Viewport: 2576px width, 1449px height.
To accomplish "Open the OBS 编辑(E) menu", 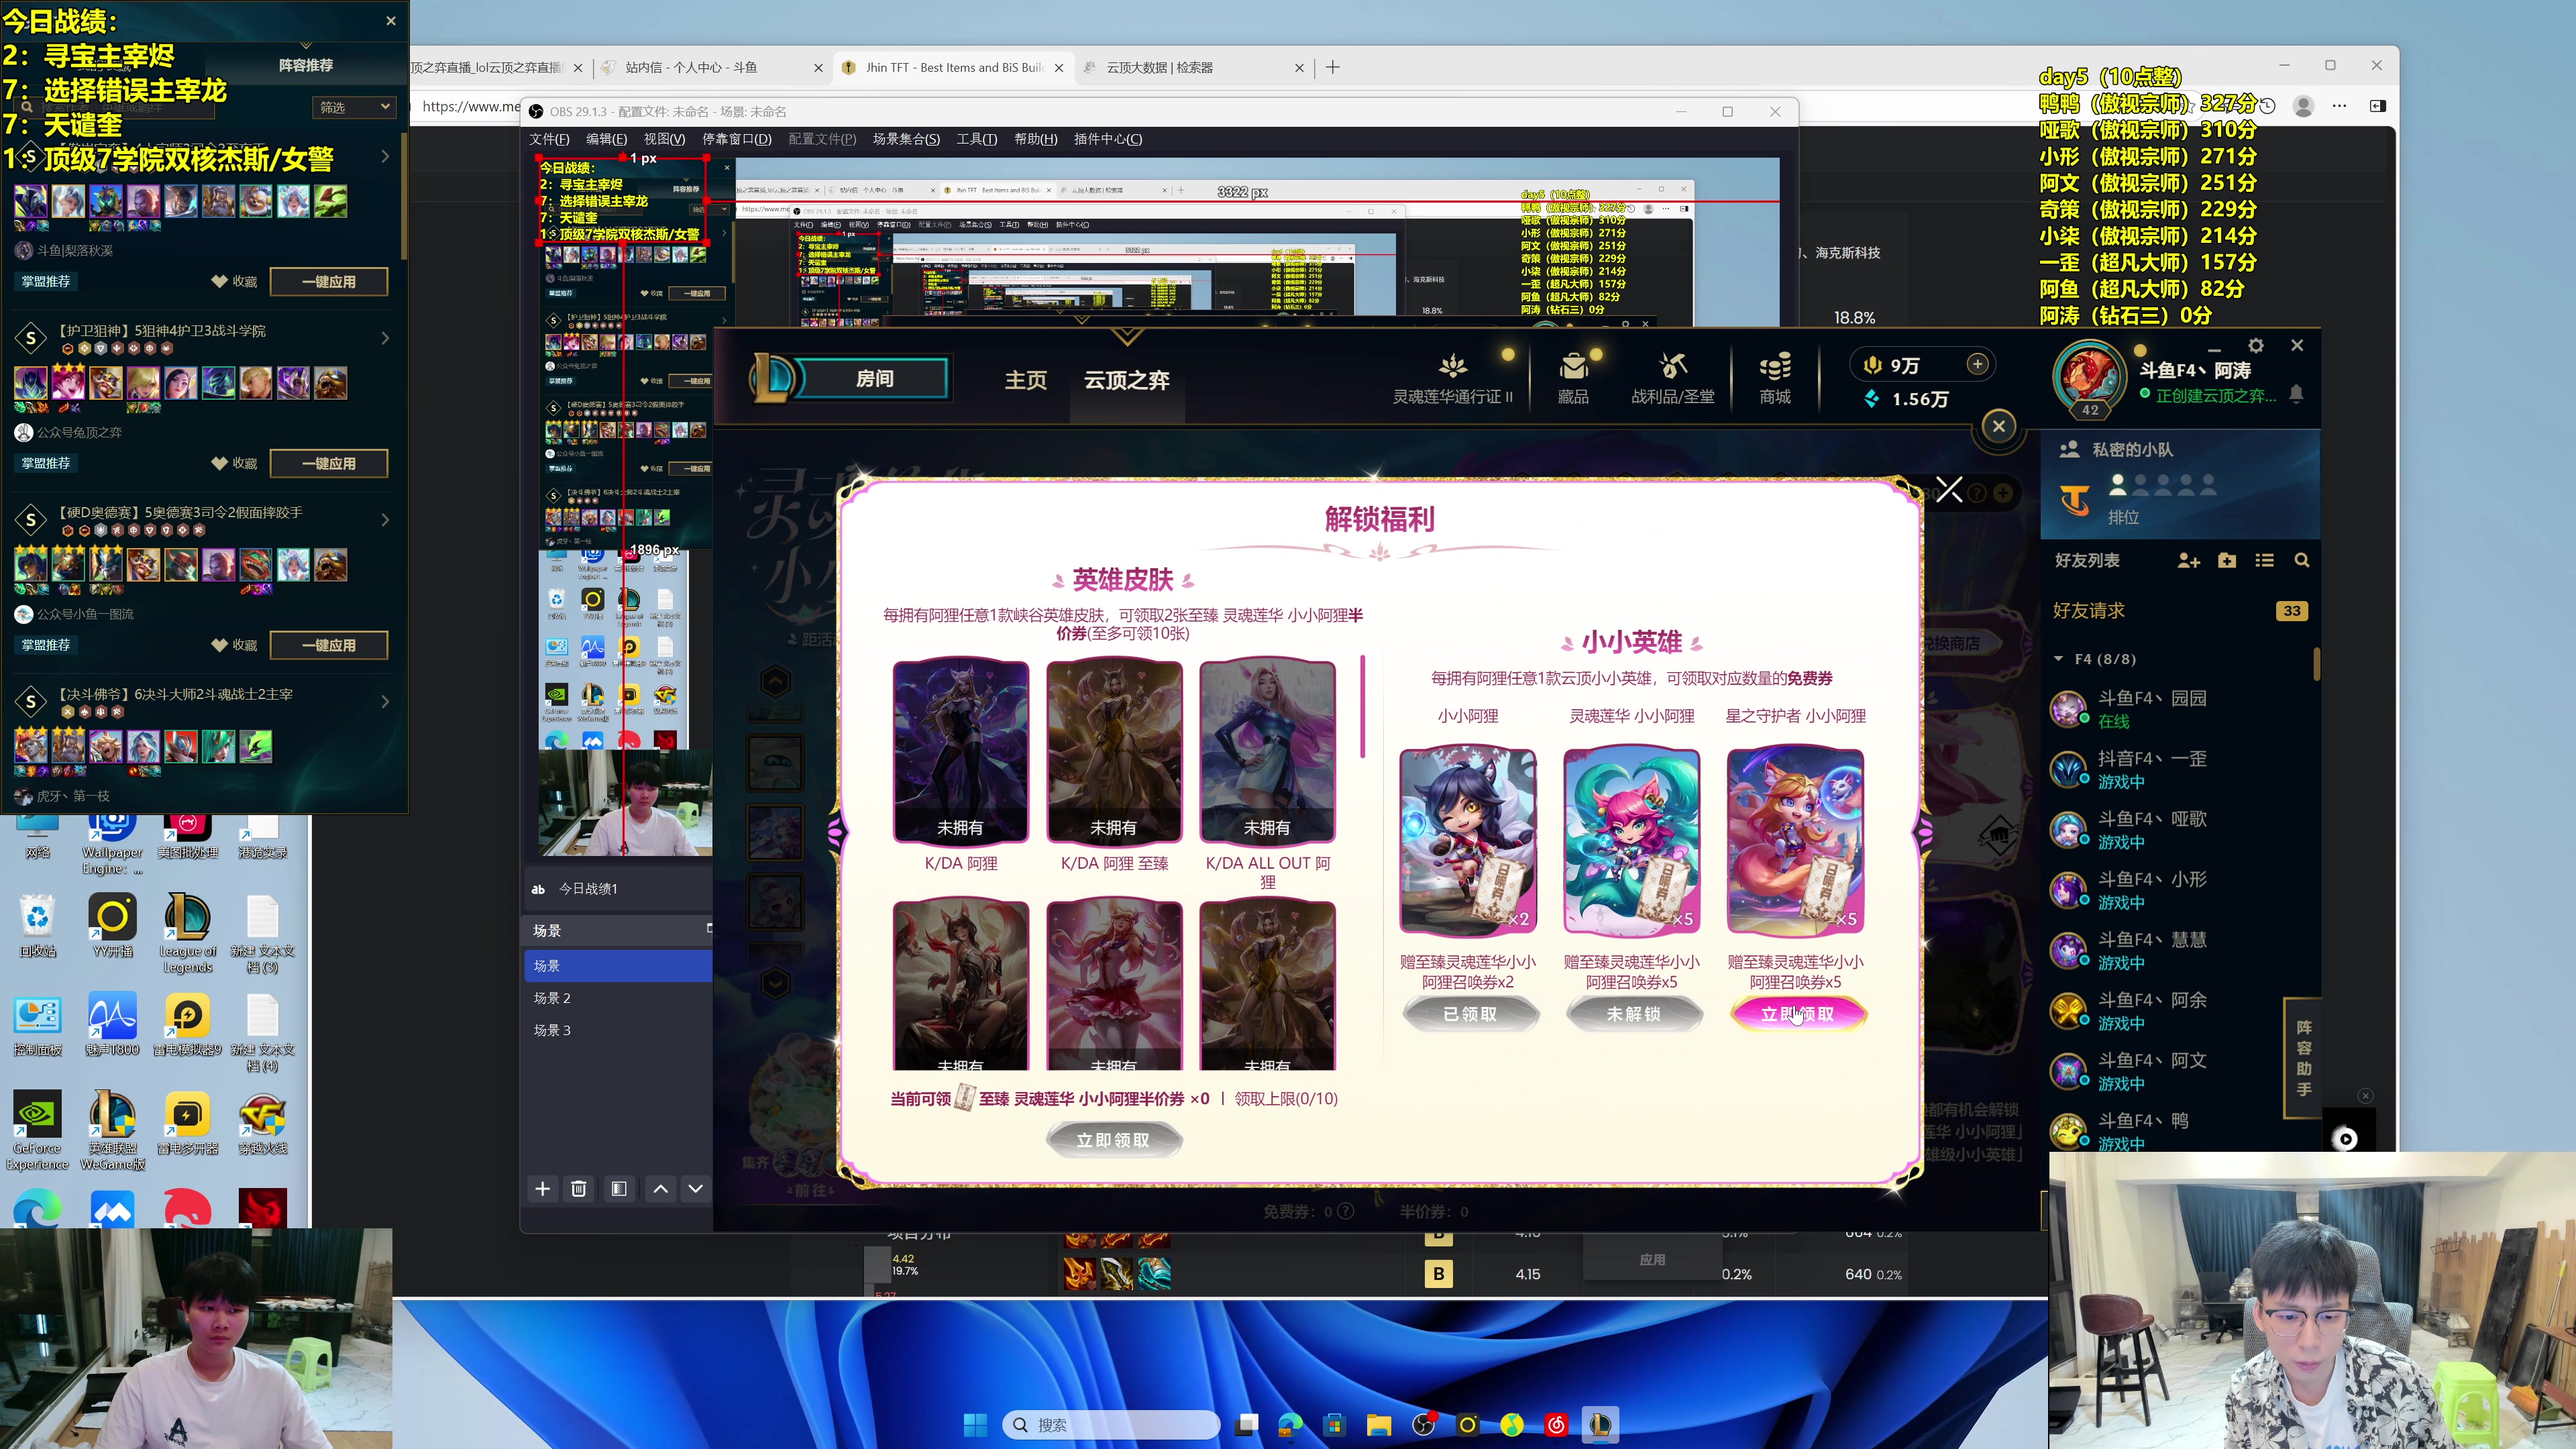I will [x=606, y=139].
